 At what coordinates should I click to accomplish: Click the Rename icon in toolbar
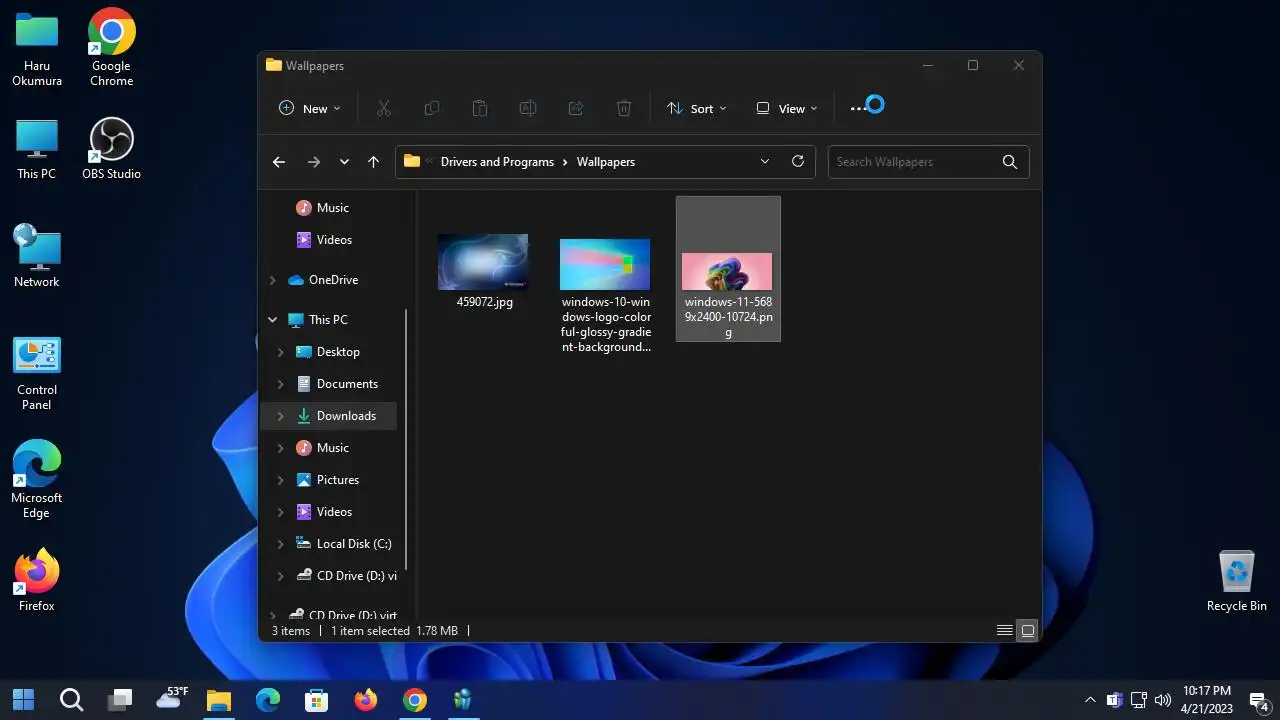coord(527,108)
